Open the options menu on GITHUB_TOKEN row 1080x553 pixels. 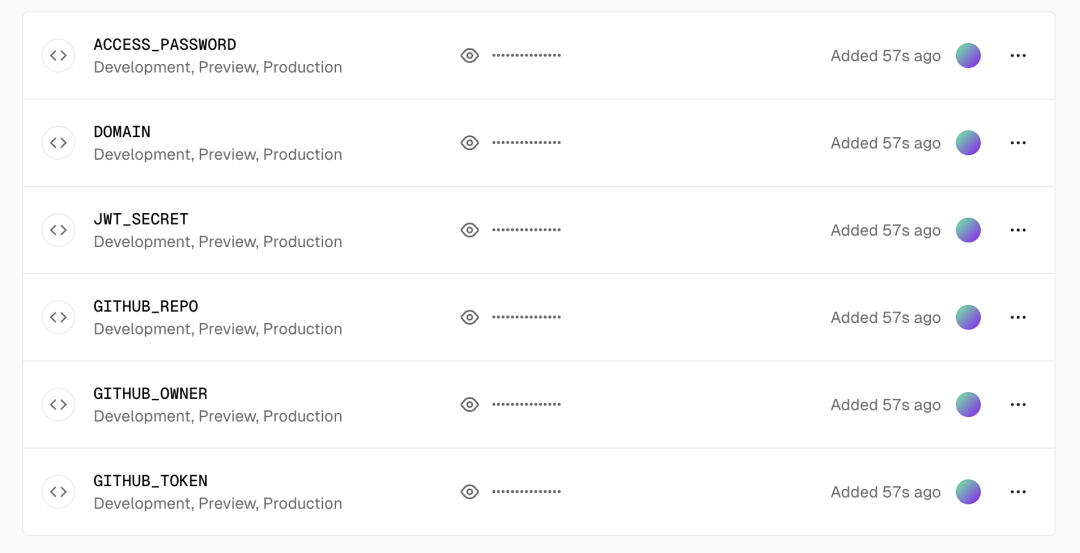[x=1018, y=492]
